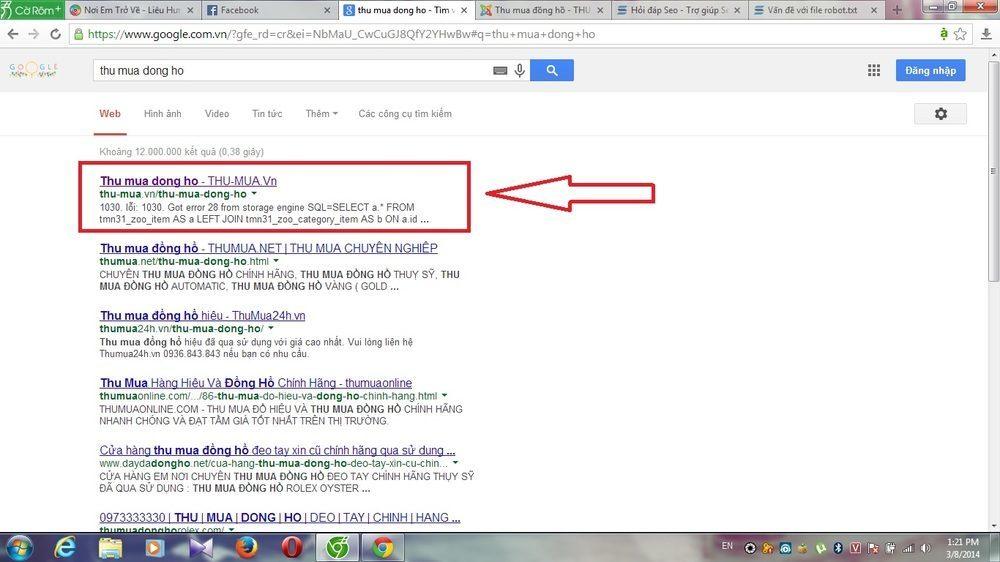Open '0973333330 | THU | MUA' result
1000x562 pixels.
[279, 517]
